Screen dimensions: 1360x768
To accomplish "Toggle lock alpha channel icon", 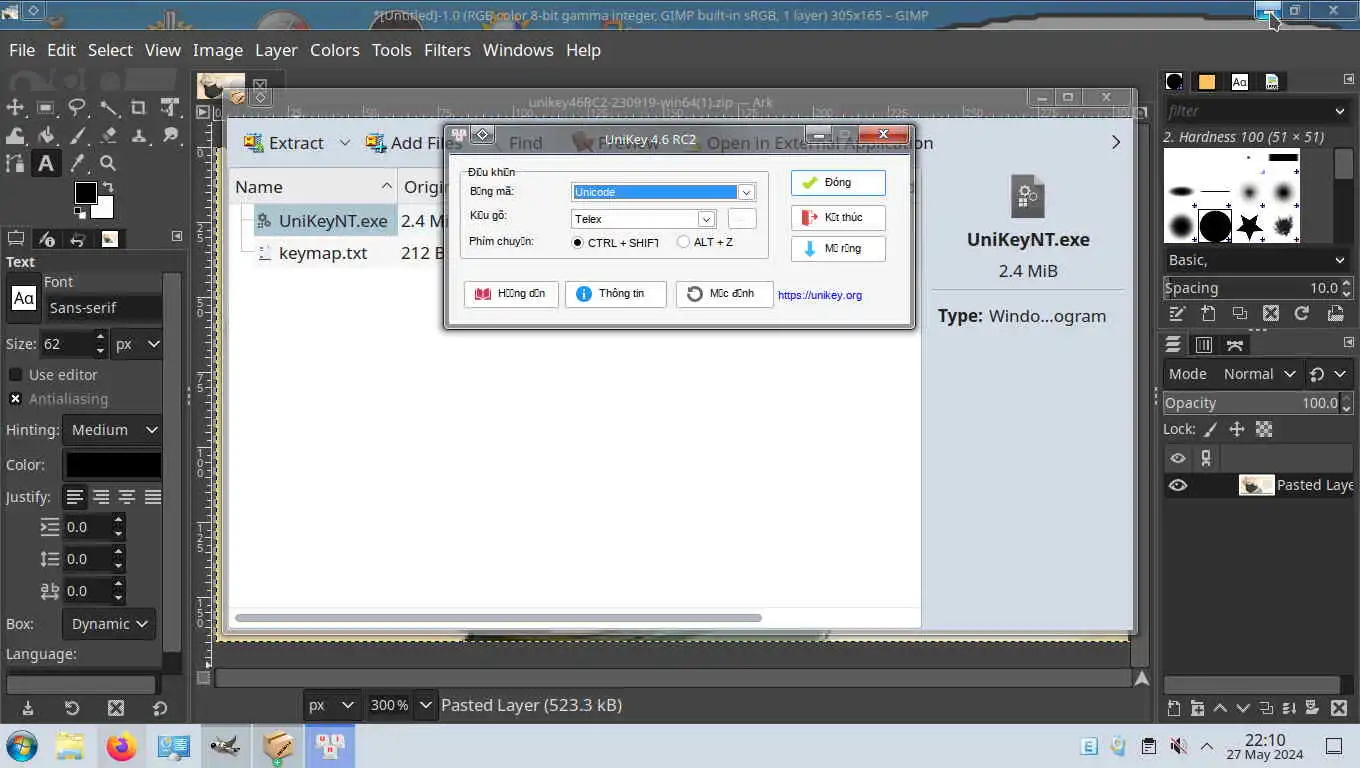I will click(x=1264, y=429).
